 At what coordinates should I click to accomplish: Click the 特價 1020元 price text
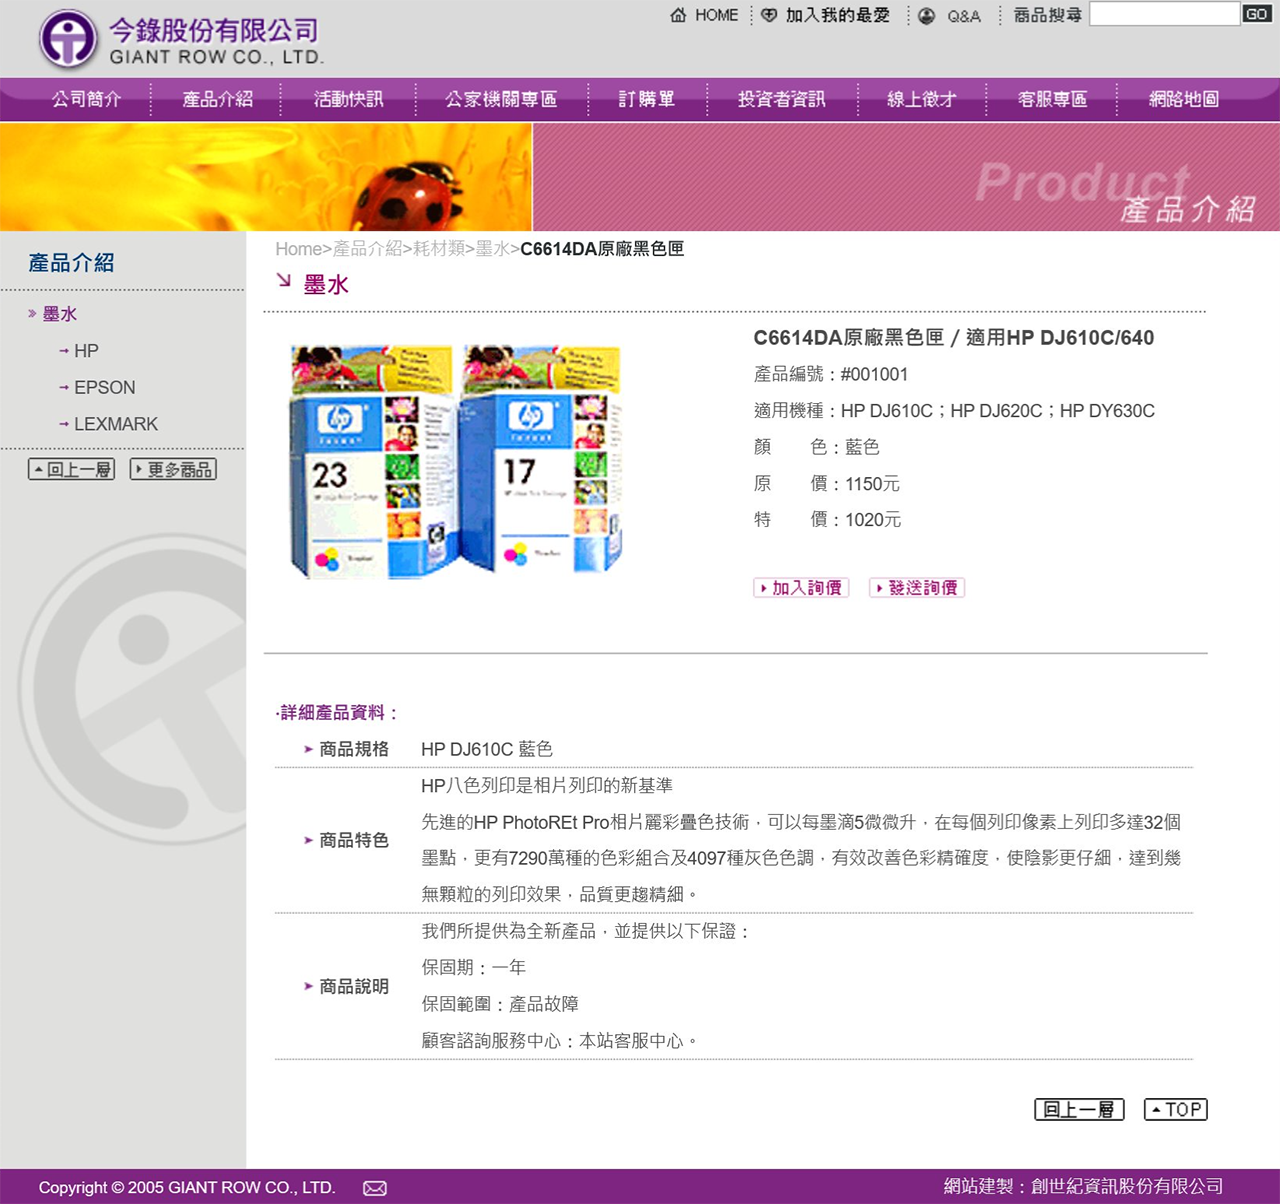(827, 520)
